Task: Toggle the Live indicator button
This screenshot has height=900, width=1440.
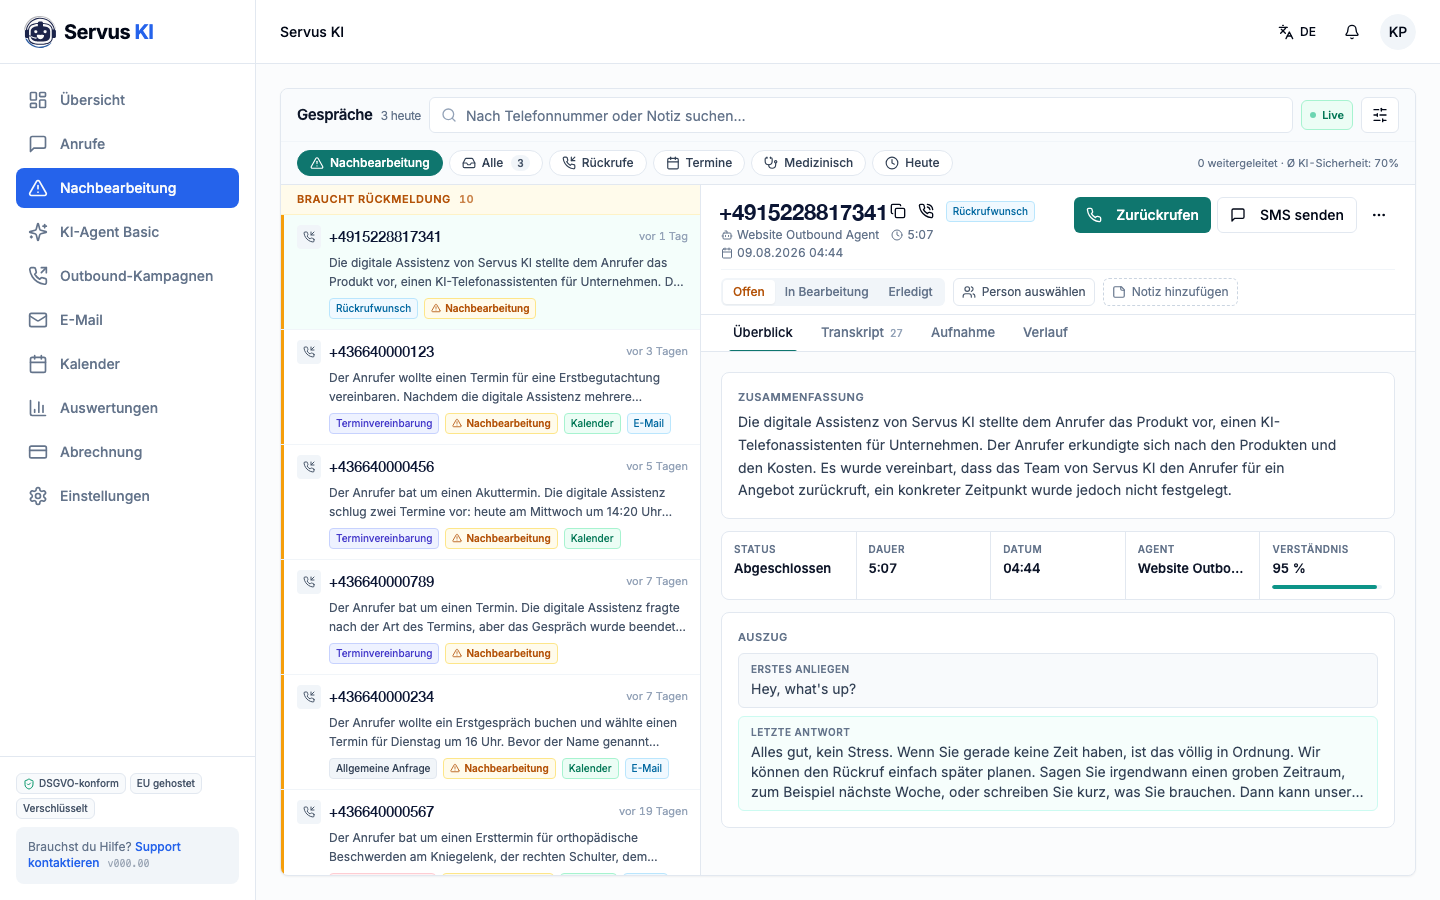Action: point(1327,115)
